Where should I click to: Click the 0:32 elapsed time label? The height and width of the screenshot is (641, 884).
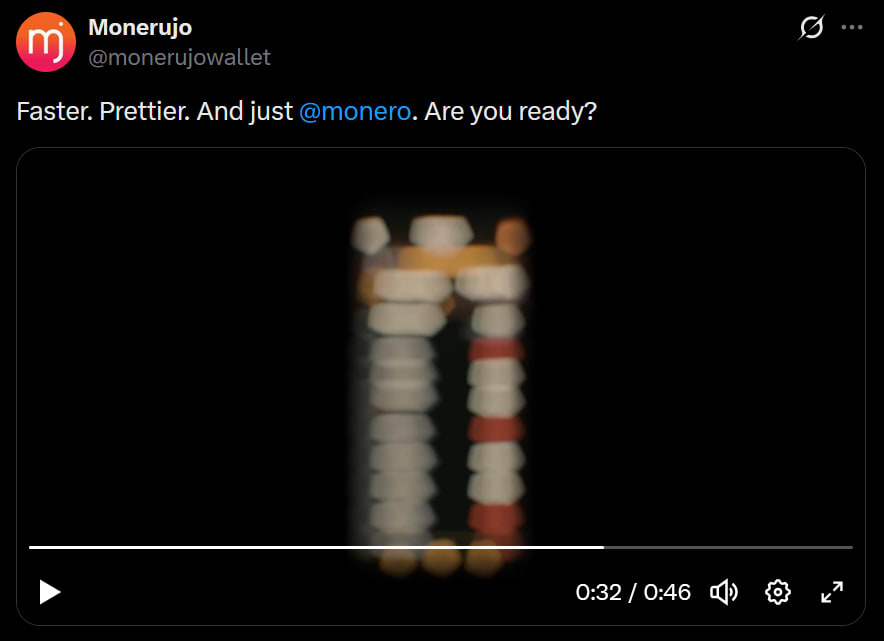coord(598,593)
